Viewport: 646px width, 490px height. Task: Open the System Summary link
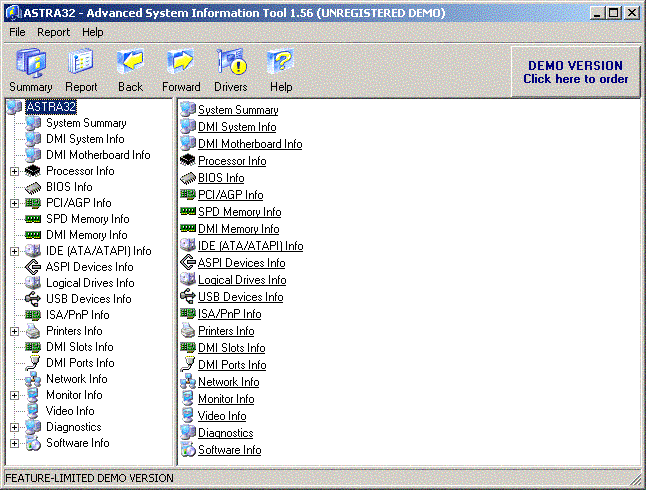238,110
